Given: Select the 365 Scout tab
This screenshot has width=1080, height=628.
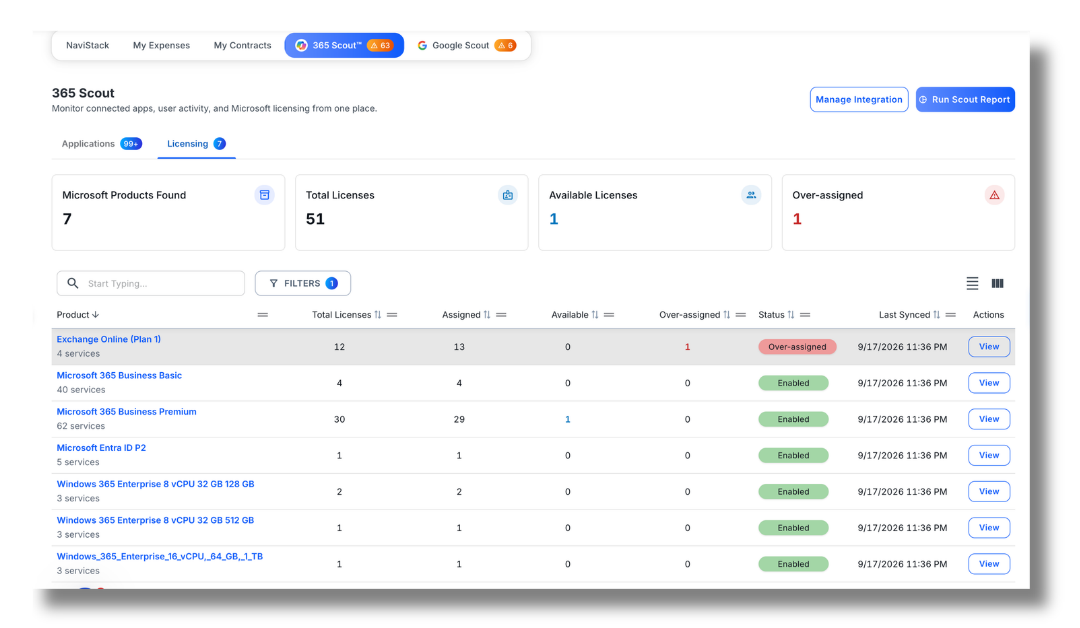Looking at the screenshot, I should pos(344,45).
